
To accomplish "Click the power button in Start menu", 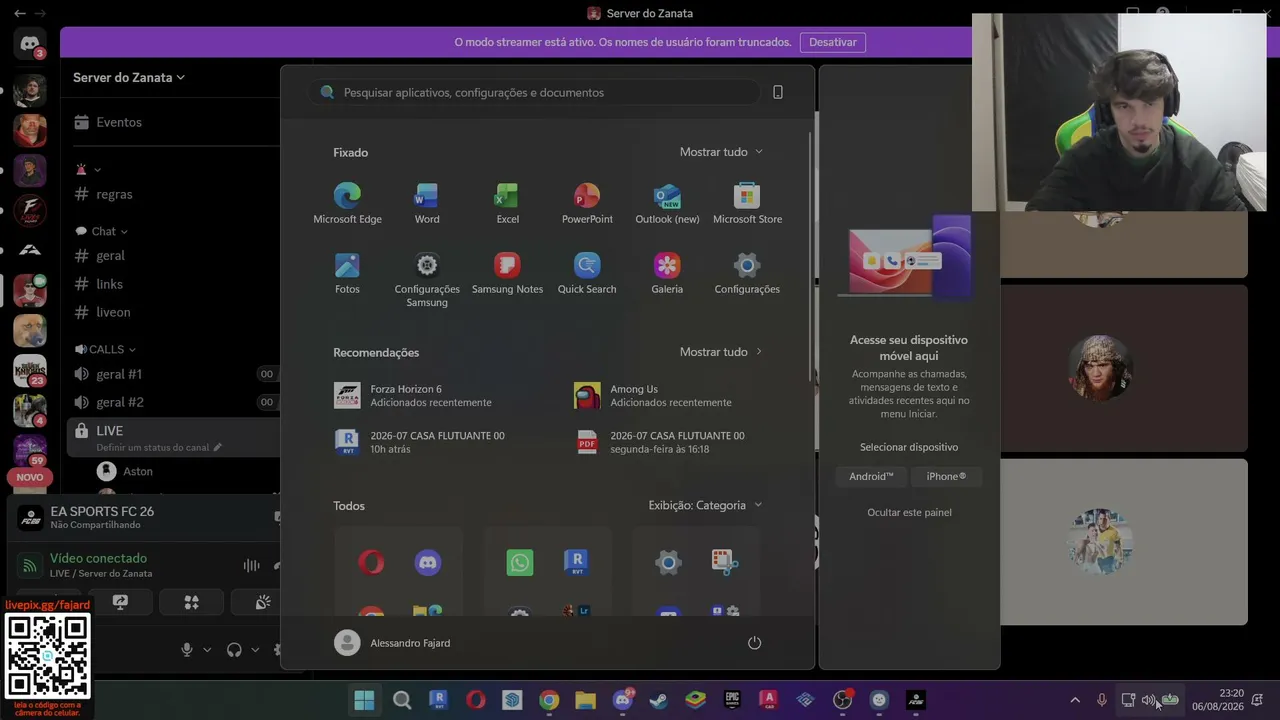I will pos(754,643).
